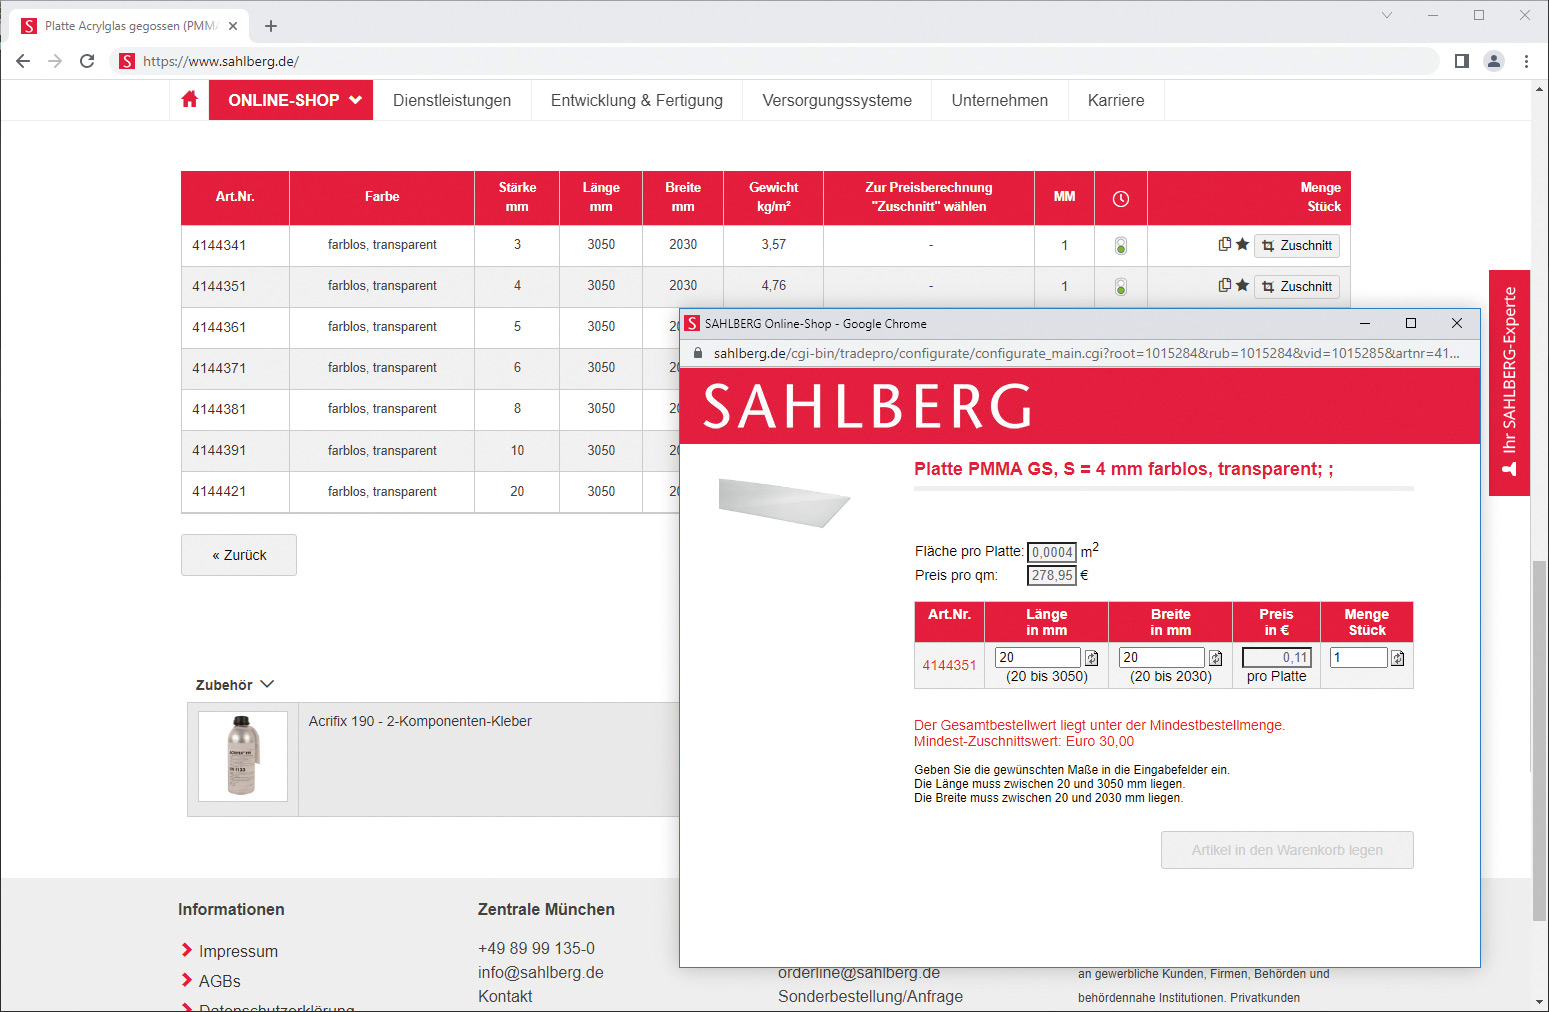Viewport: 1549px width, 1012px height.
Task: Reload the main browser page
Action: [x=87, y=61]
